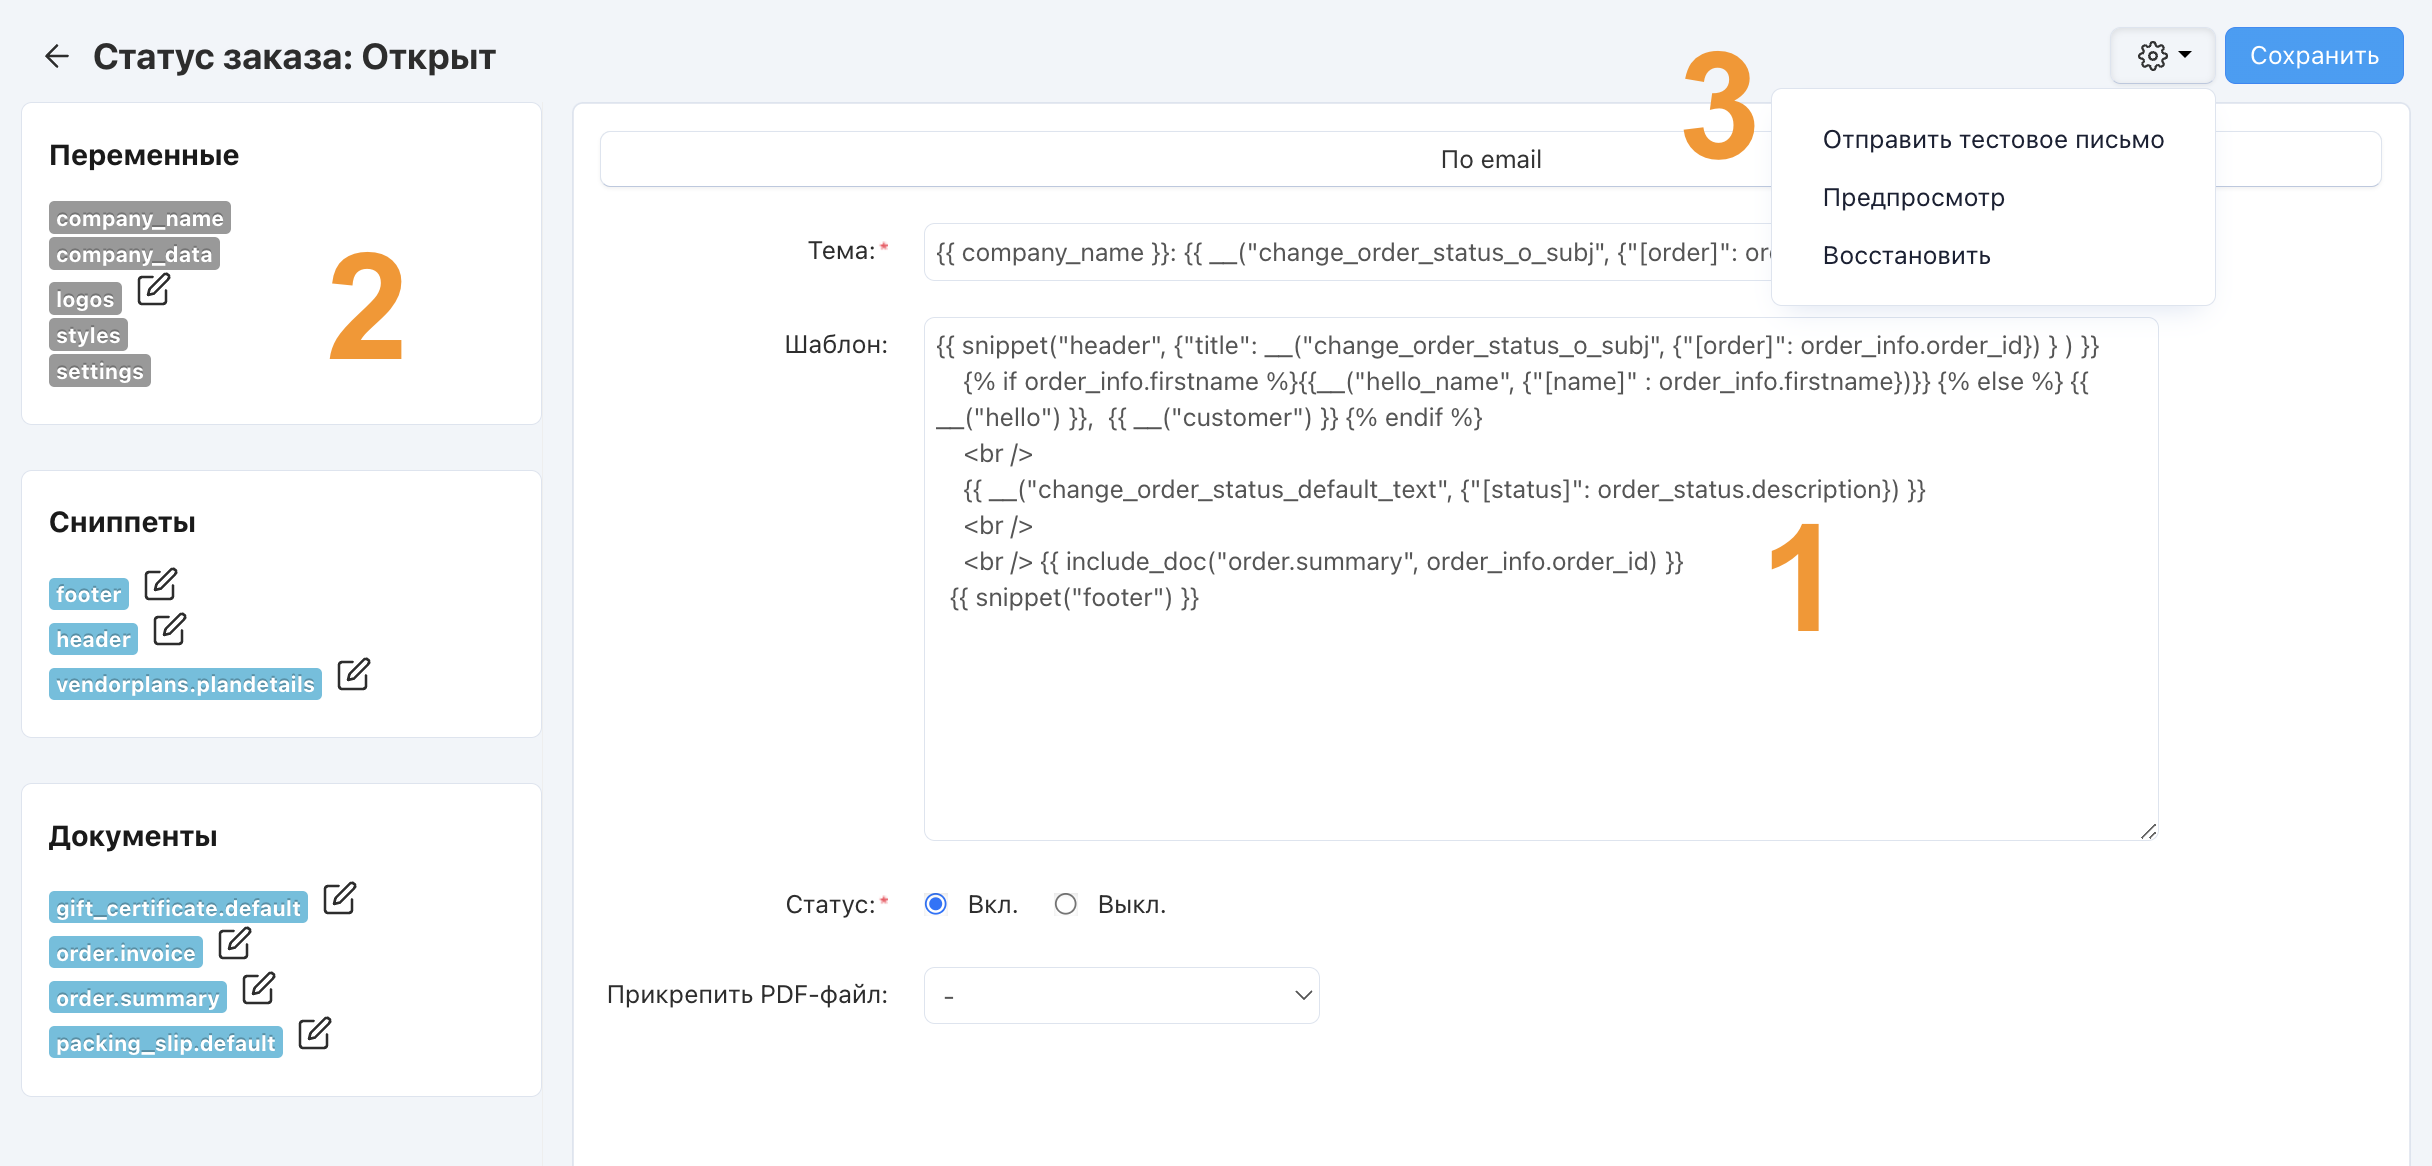This screenshot has height=1166, width=2432.
Task: Select Восстановить from the menu
Action: click(1906, 256)
